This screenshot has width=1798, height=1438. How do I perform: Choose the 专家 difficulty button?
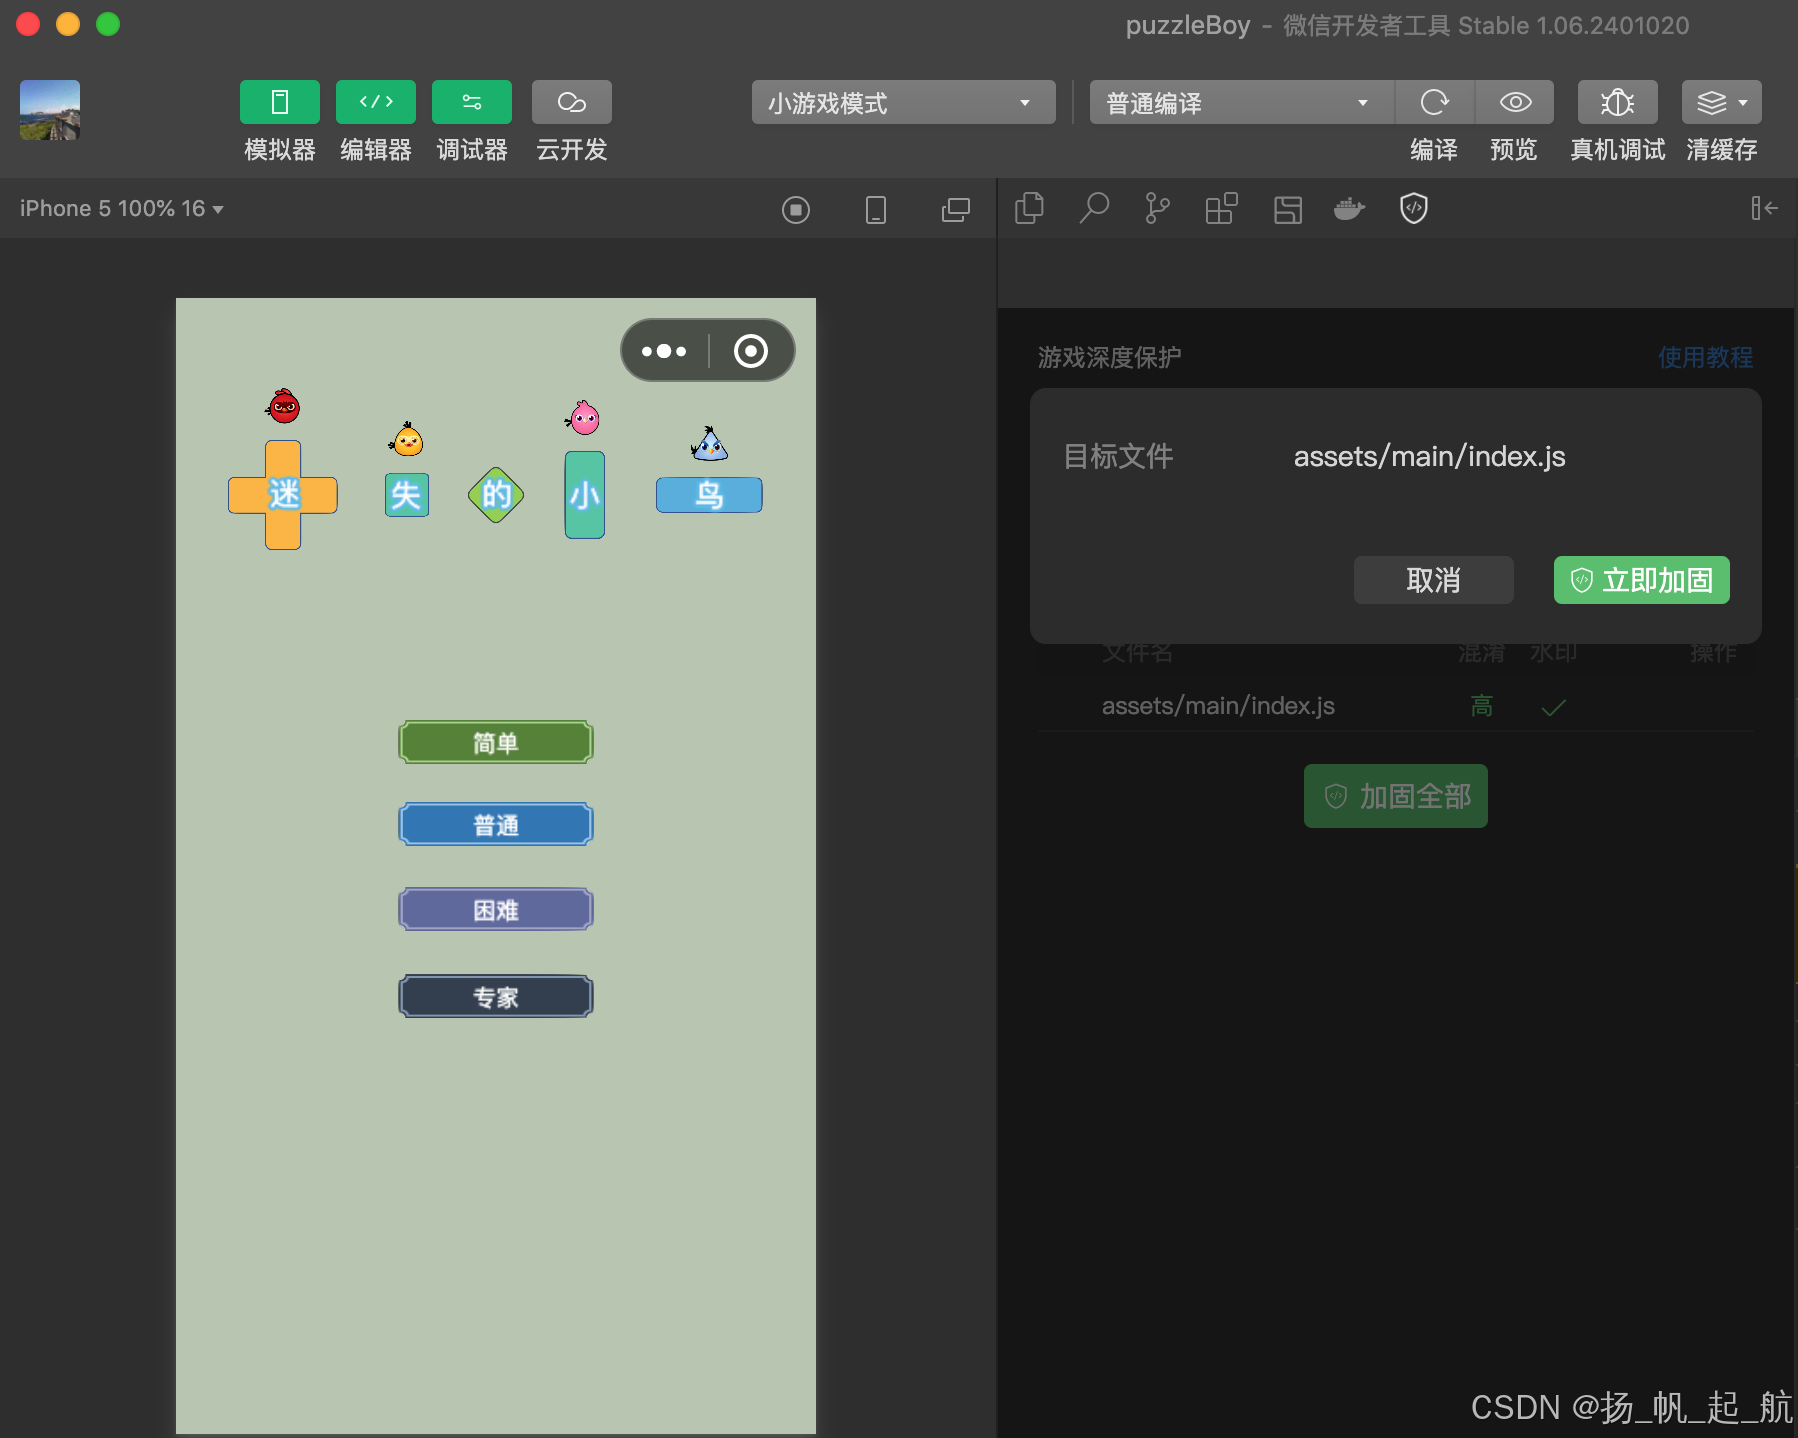tap(496, 996)
